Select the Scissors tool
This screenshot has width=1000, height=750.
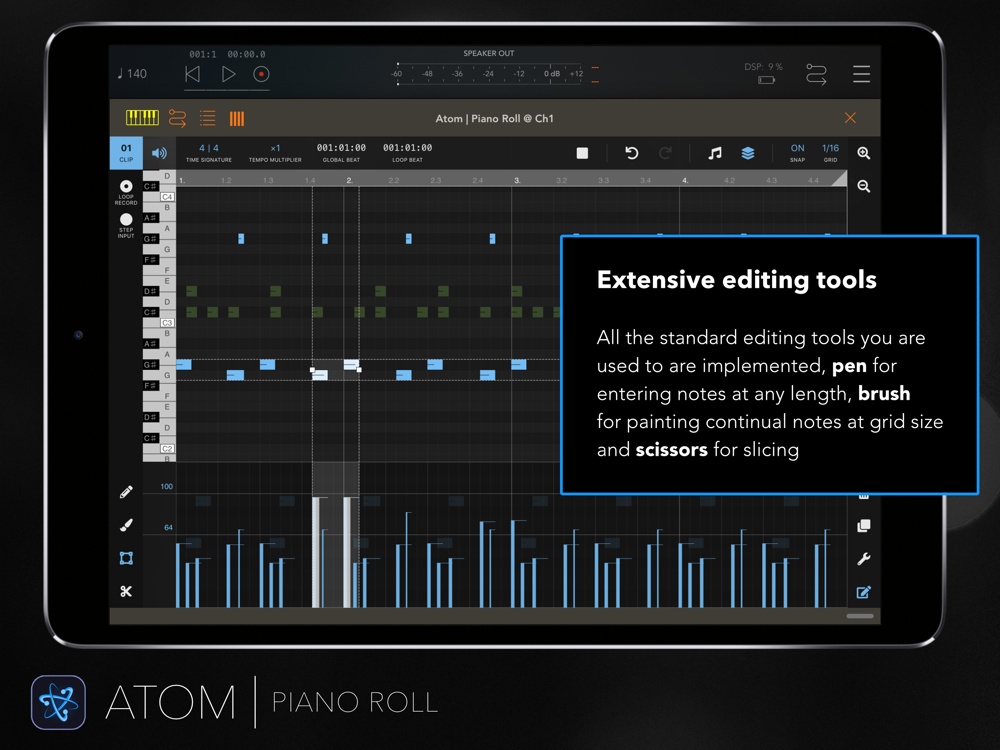pyautogui.click(x=126, y=592)
